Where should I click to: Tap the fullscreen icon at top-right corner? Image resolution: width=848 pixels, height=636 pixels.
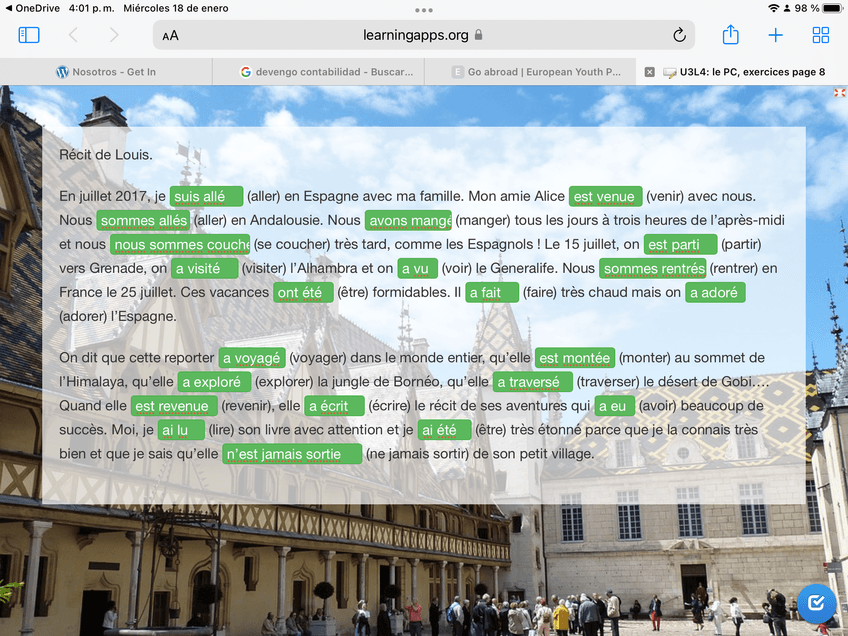click(x=839, y=93)
